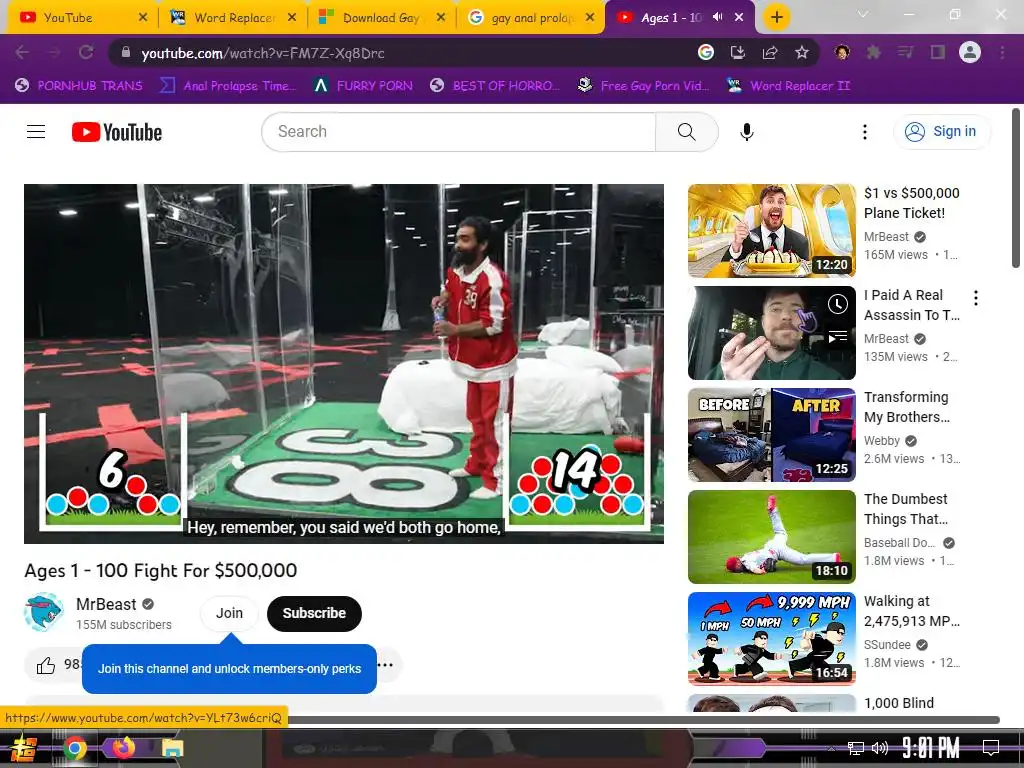Click the Join channel button
Image resolution: width=1024 pixels, height=768 pixels.
pos(229,613)
